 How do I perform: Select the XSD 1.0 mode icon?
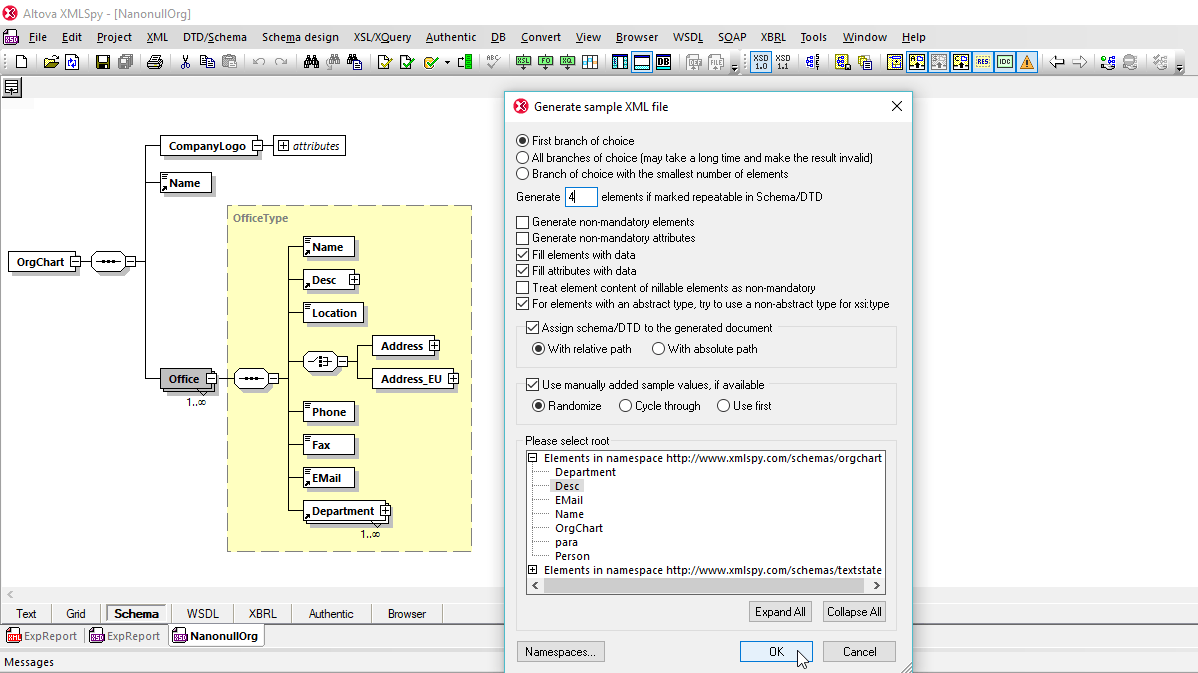[x=761, y=62]
